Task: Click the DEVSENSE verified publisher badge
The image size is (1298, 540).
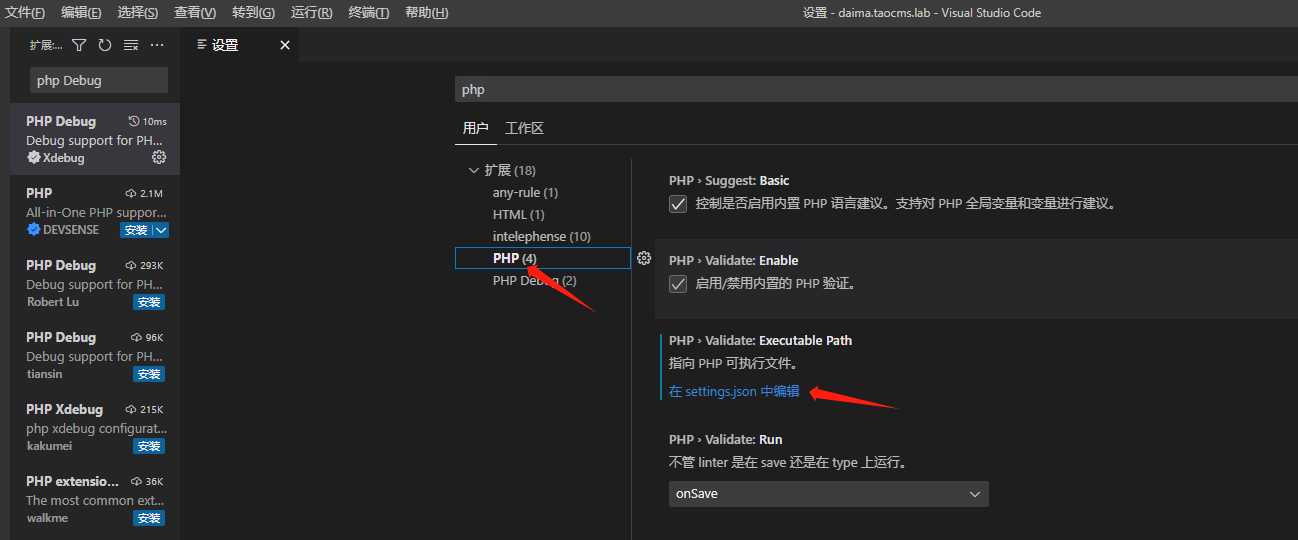Action: (33, 230)
